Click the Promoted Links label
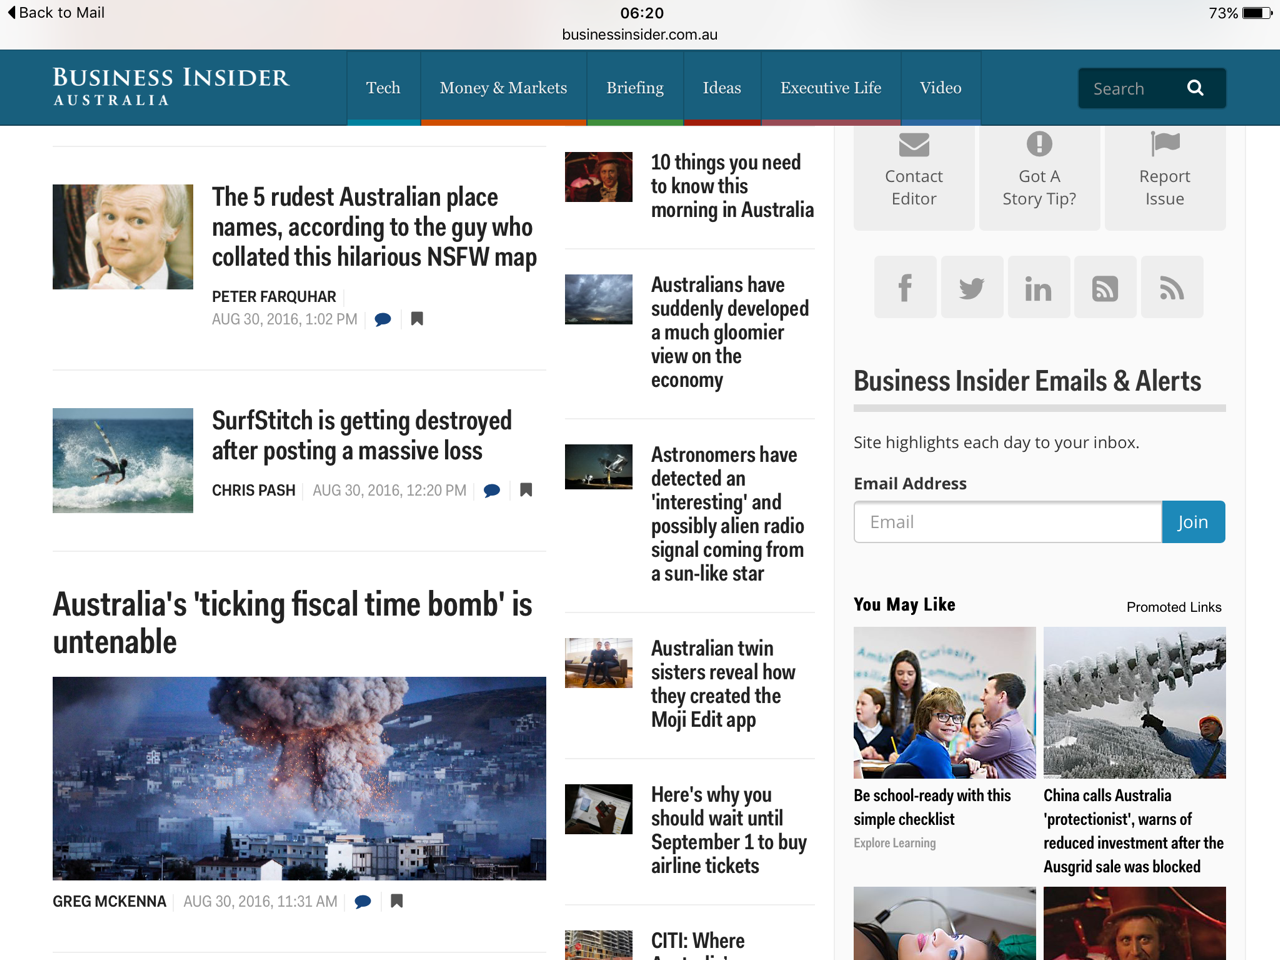1280x960 pixels. point(1174,607)
